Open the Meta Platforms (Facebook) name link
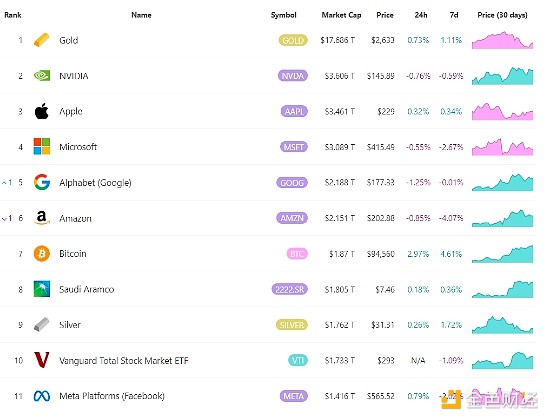Viewport: 549px width, 420px height. click(112, 396)
